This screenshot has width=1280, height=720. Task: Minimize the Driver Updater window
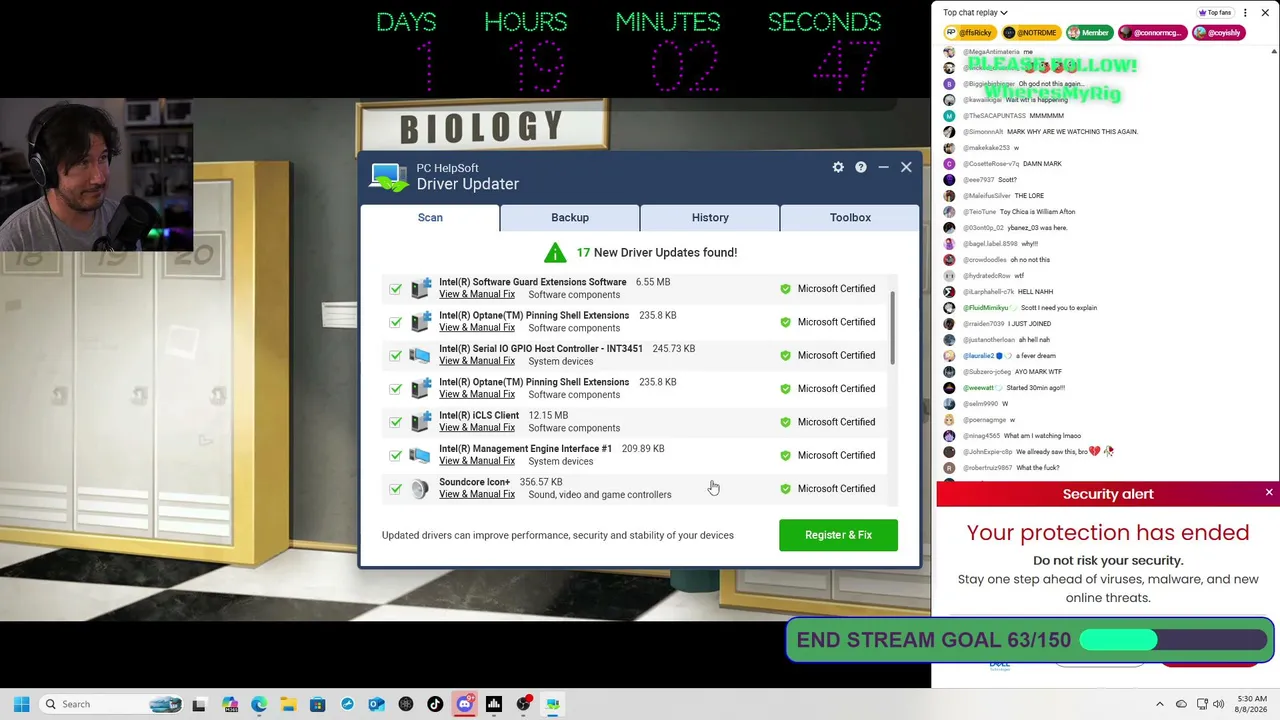coord(883,167)
